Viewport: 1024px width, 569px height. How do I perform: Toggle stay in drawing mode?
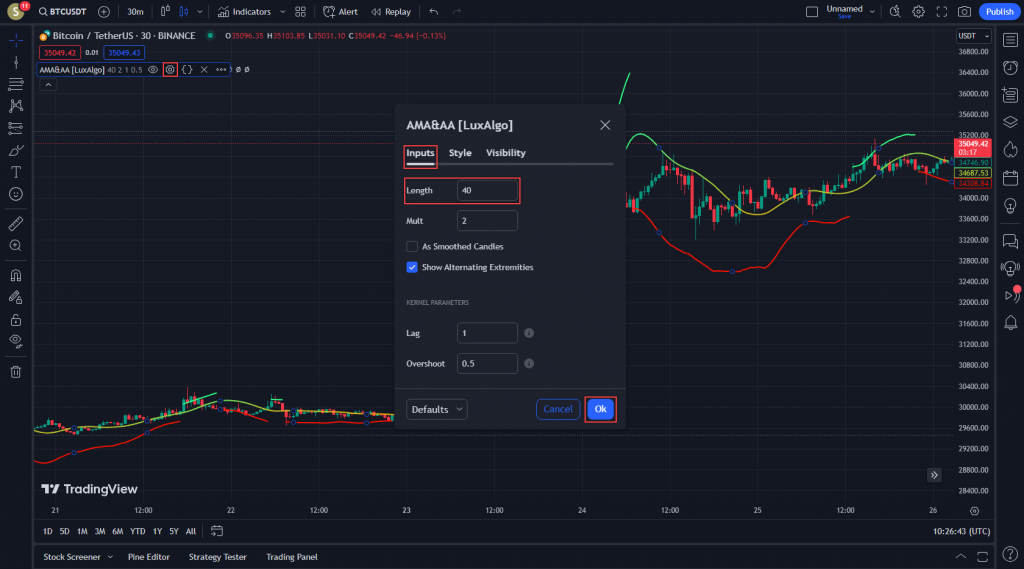16,297
